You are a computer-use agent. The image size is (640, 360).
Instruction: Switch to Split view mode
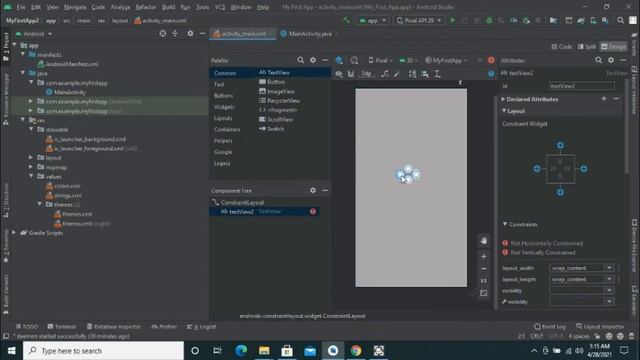[x=587, y=47]
